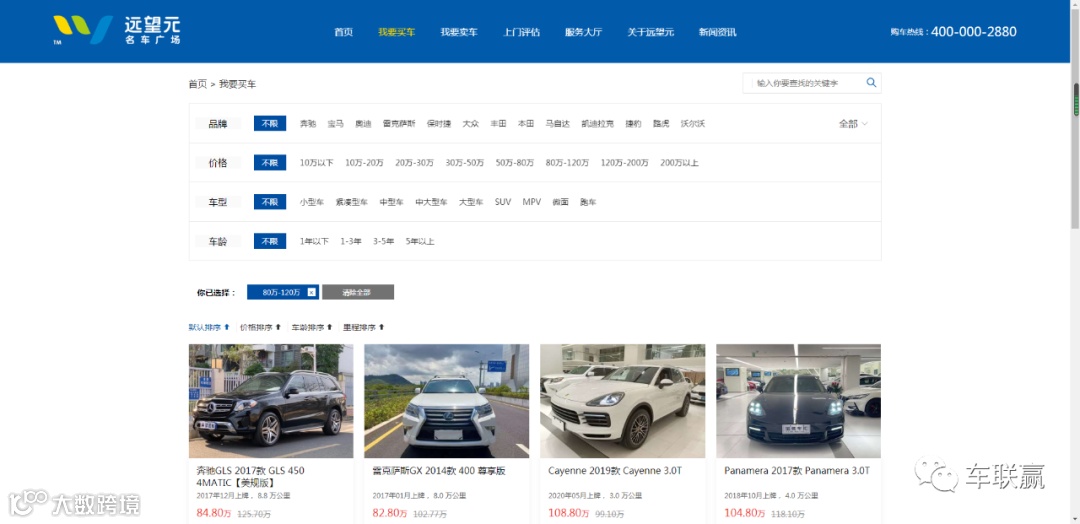Remove the 80万-120万 filter tag
This screenshot has width=1080, height=524.
tap(311, 292)
